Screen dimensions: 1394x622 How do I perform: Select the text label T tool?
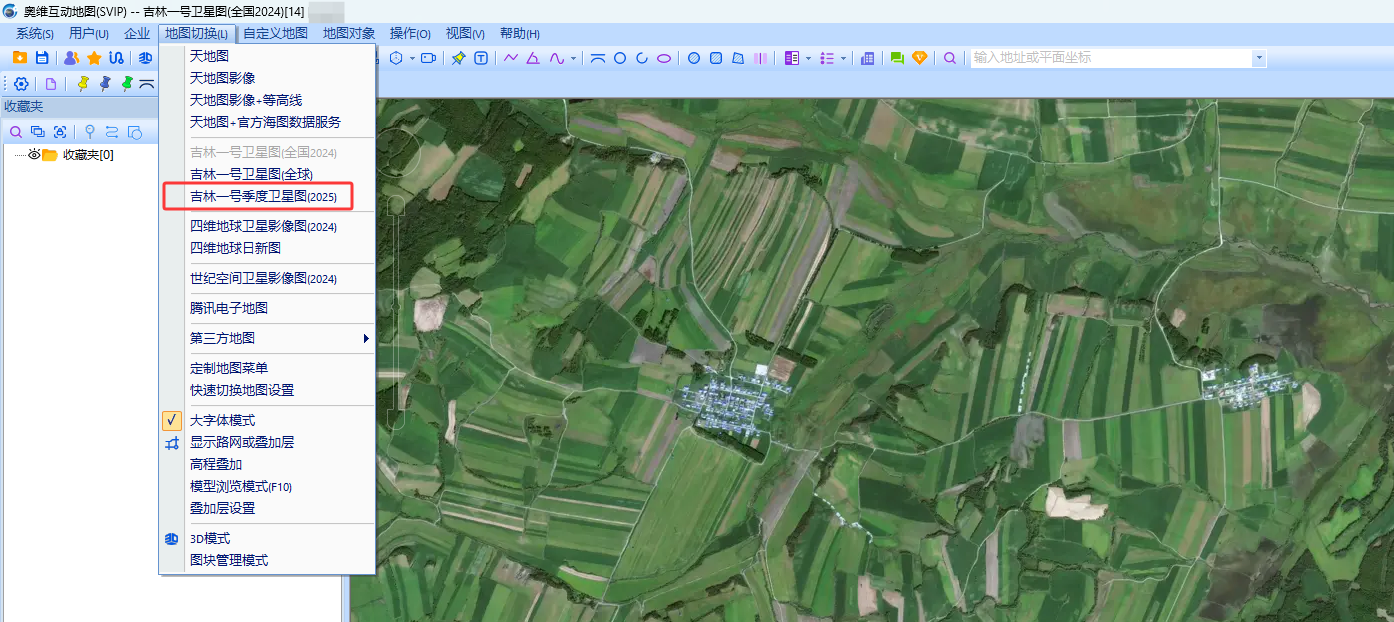pyautogui.click(x=481, y=58)
